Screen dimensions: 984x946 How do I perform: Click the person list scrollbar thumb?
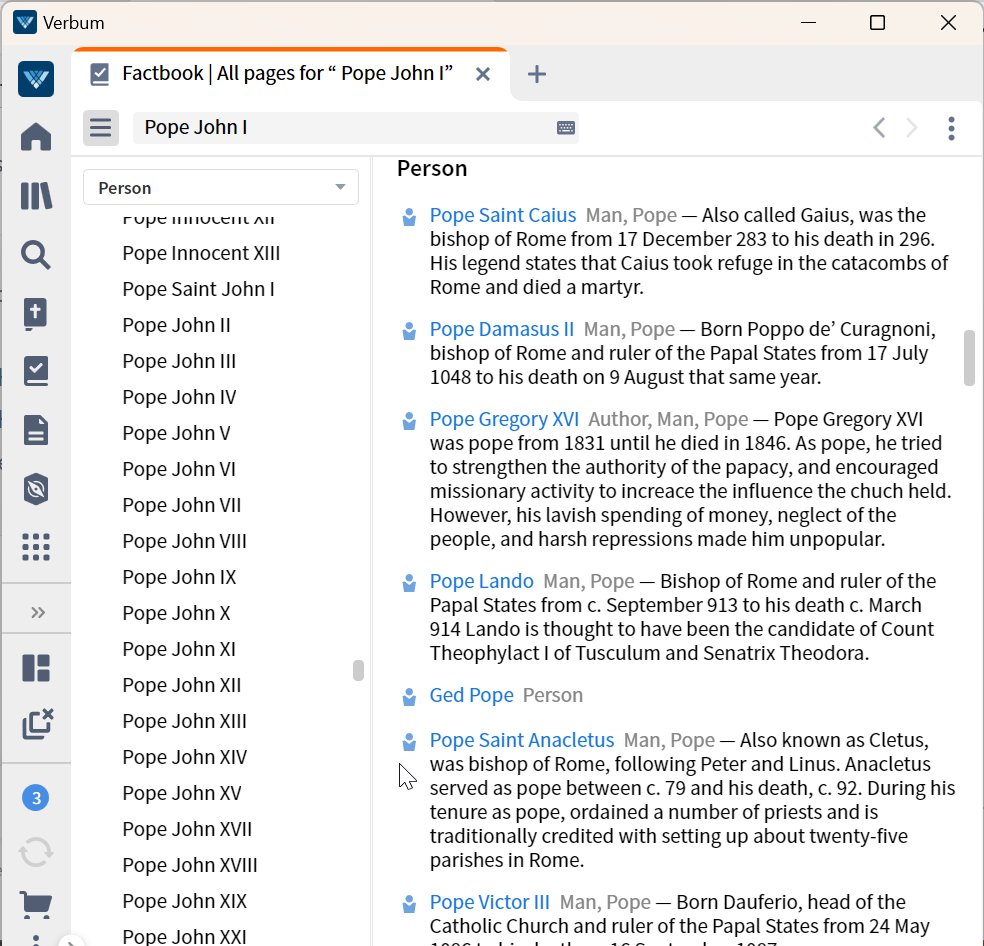[x=358, y=670]
